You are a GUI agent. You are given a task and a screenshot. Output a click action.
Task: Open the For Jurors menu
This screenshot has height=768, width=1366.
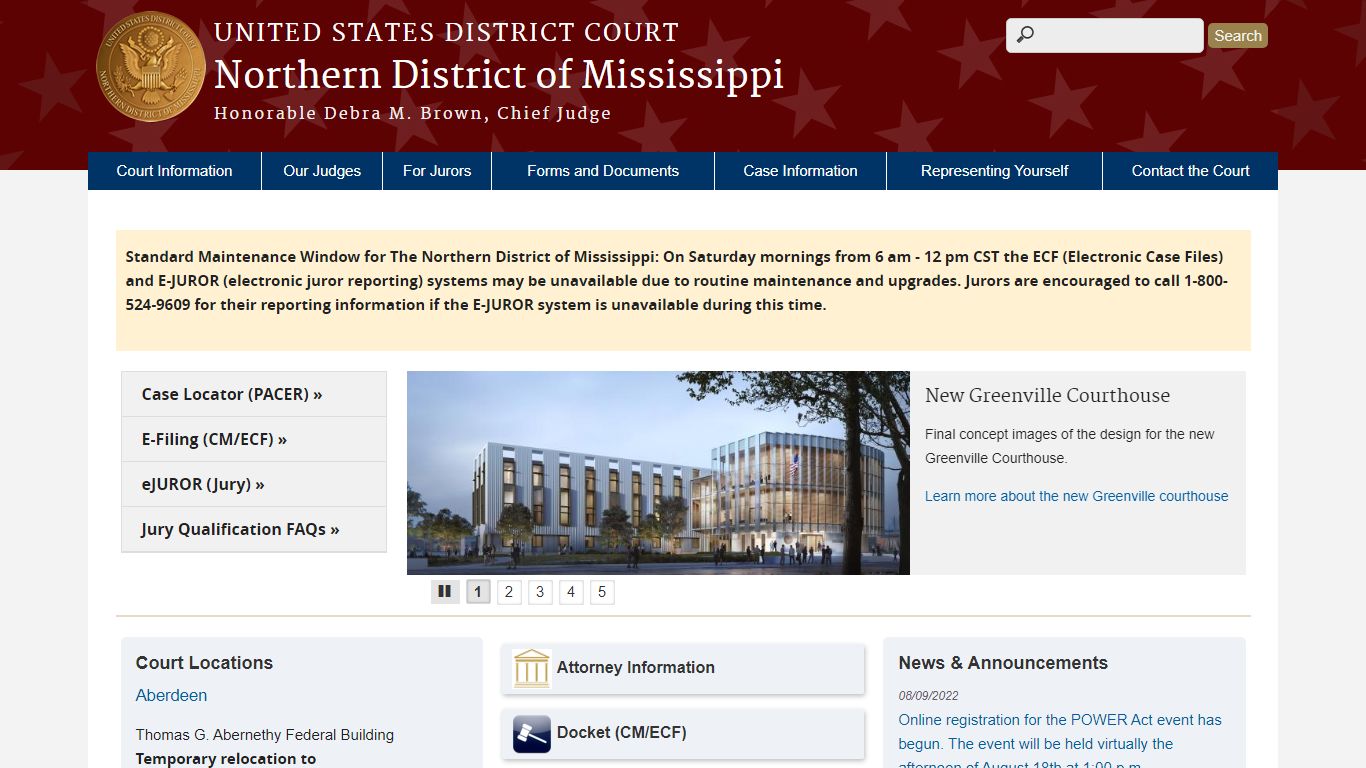[x=437, y=171]
